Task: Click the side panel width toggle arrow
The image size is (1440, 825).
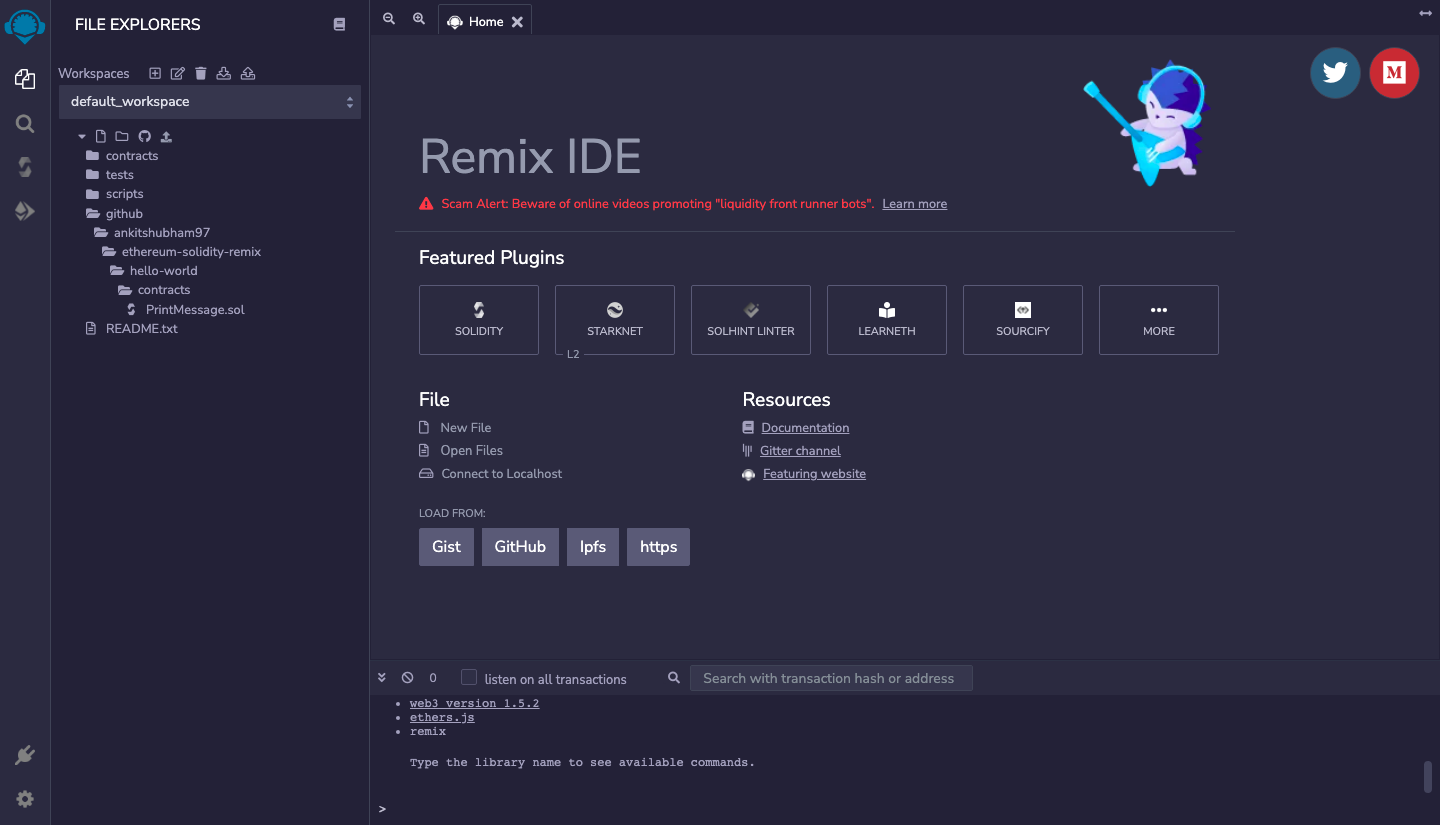Action: 1426,13
